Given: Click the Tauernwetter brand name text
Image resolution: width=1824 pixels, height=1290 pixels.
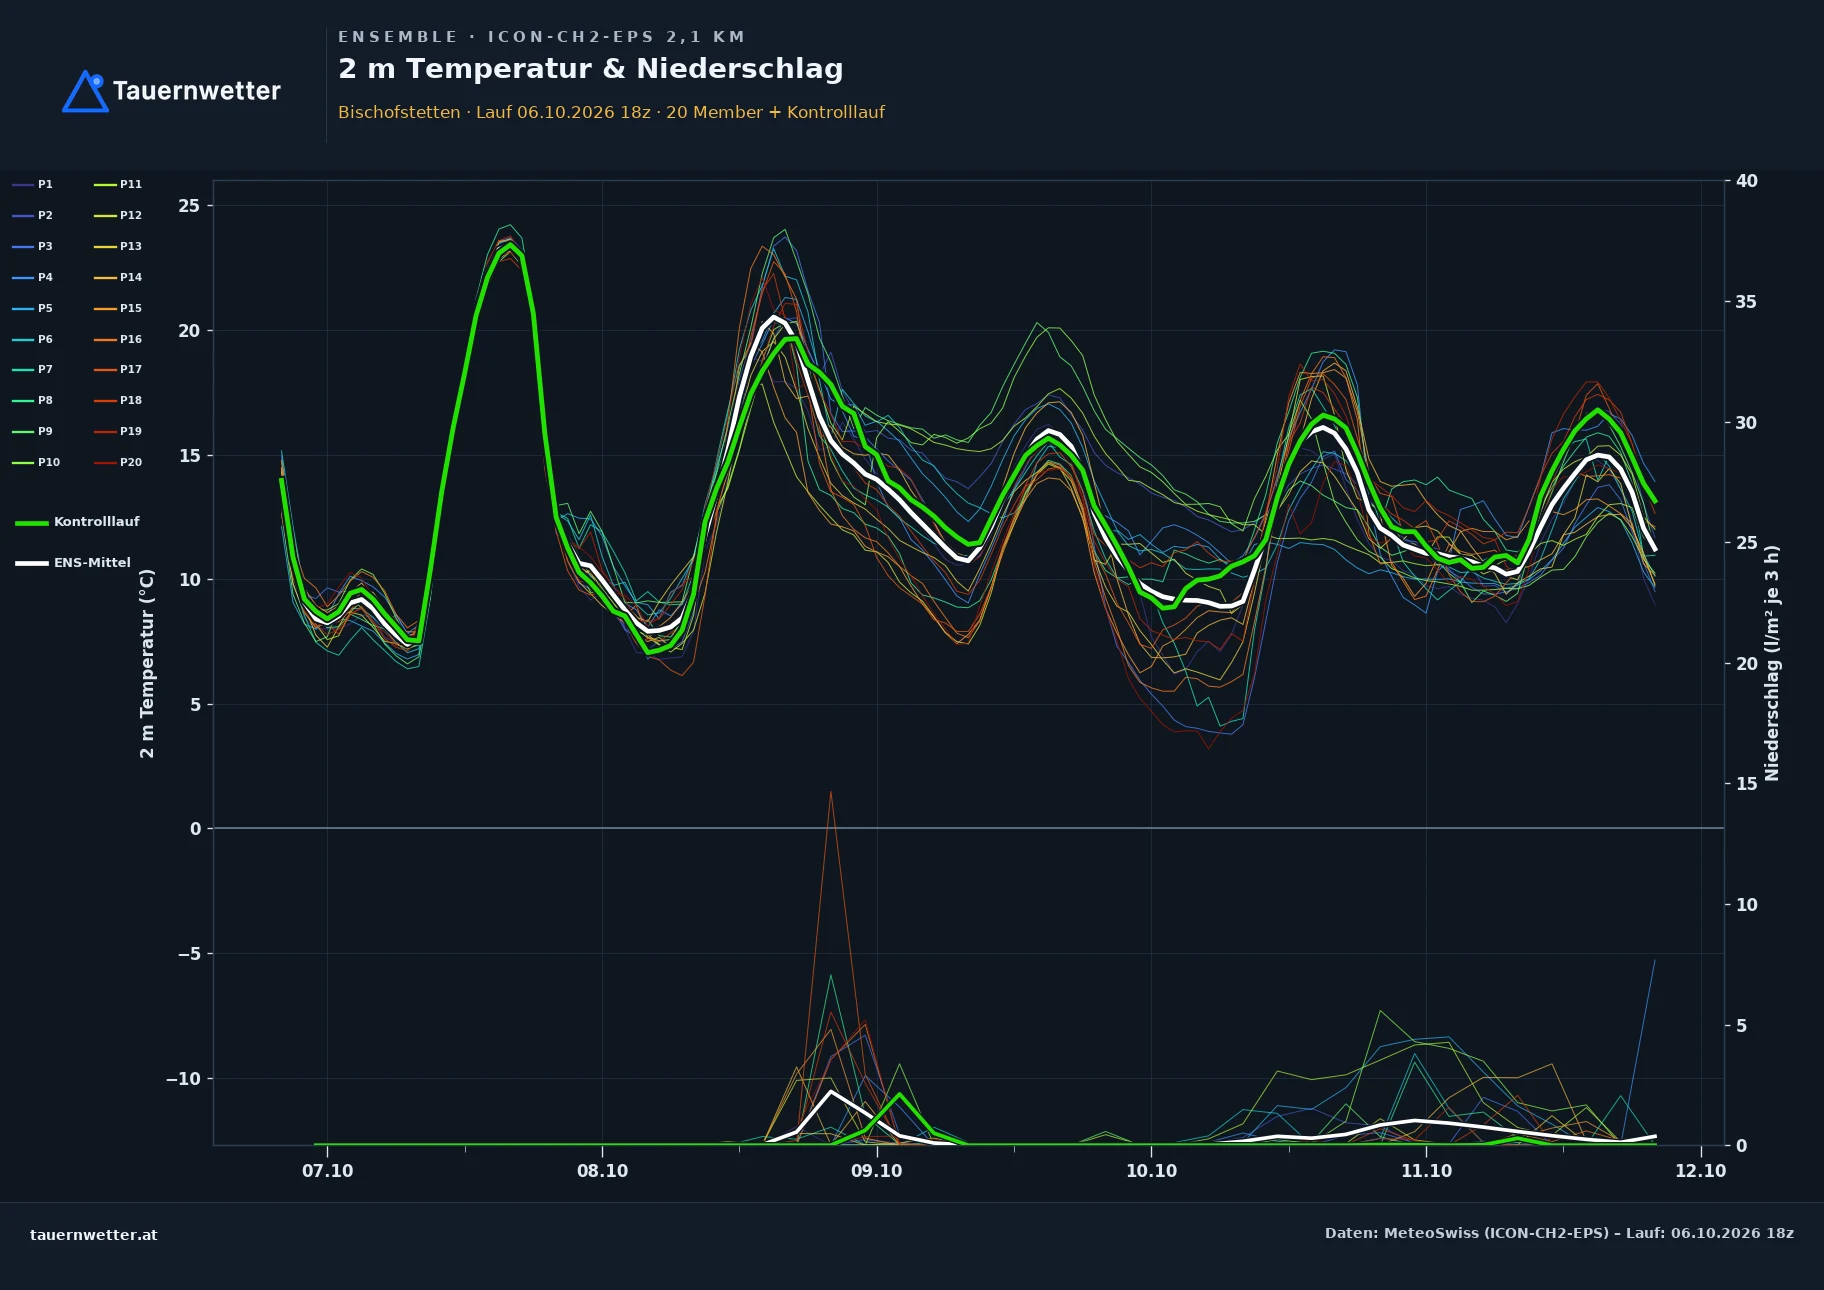Looking at the screenshot, I should coord(197,91).
